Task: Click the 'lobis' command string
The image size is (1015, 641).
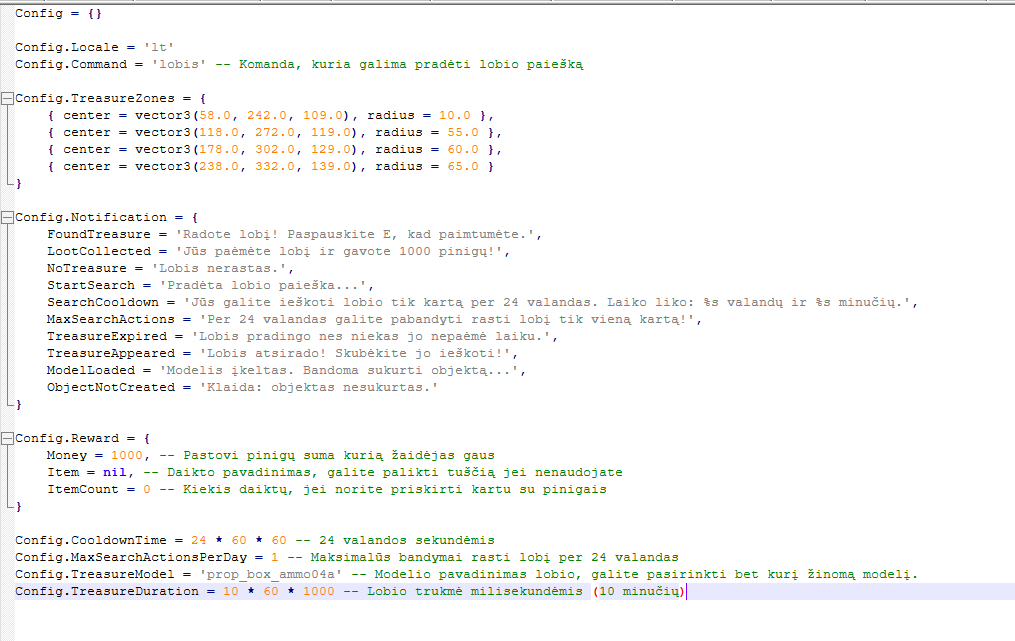Action: click(x=179, y=64)
